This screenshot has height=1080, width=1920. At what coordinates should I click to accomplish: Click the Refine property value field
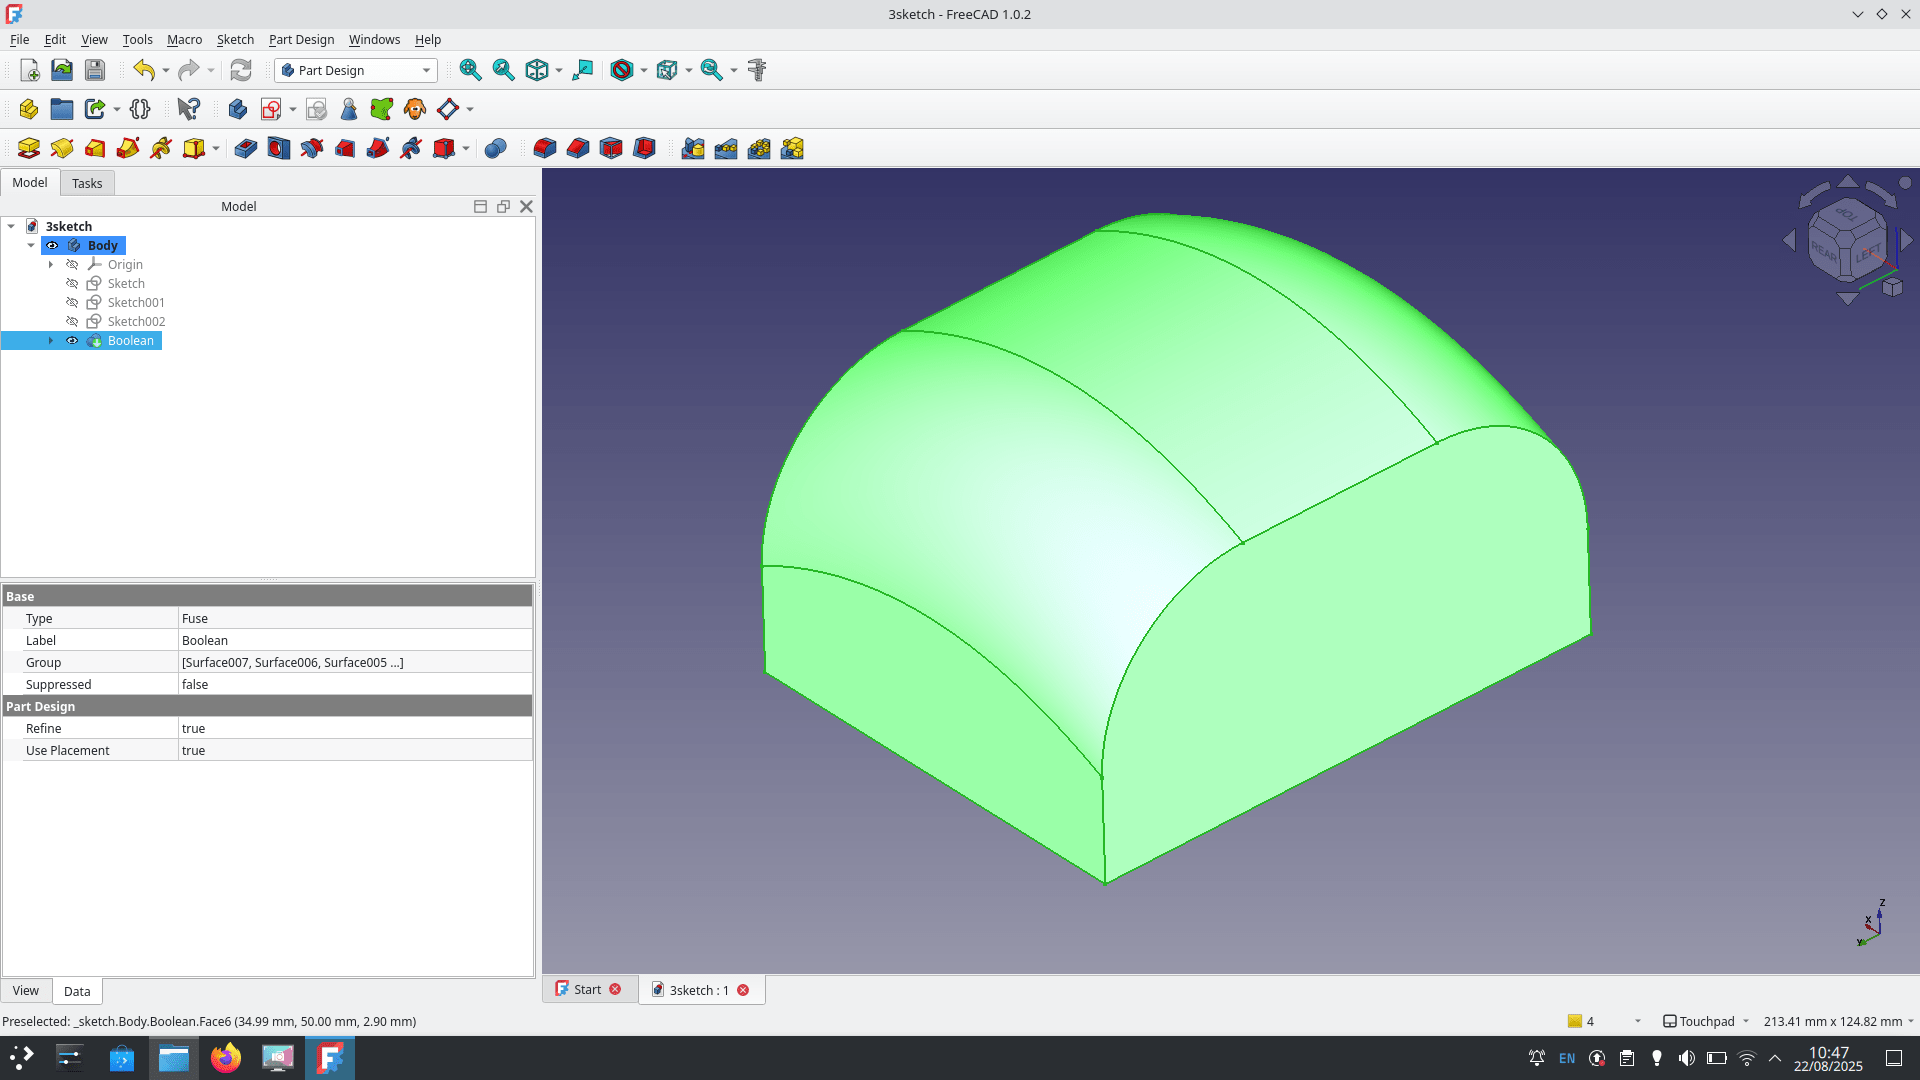coord(355,729)
